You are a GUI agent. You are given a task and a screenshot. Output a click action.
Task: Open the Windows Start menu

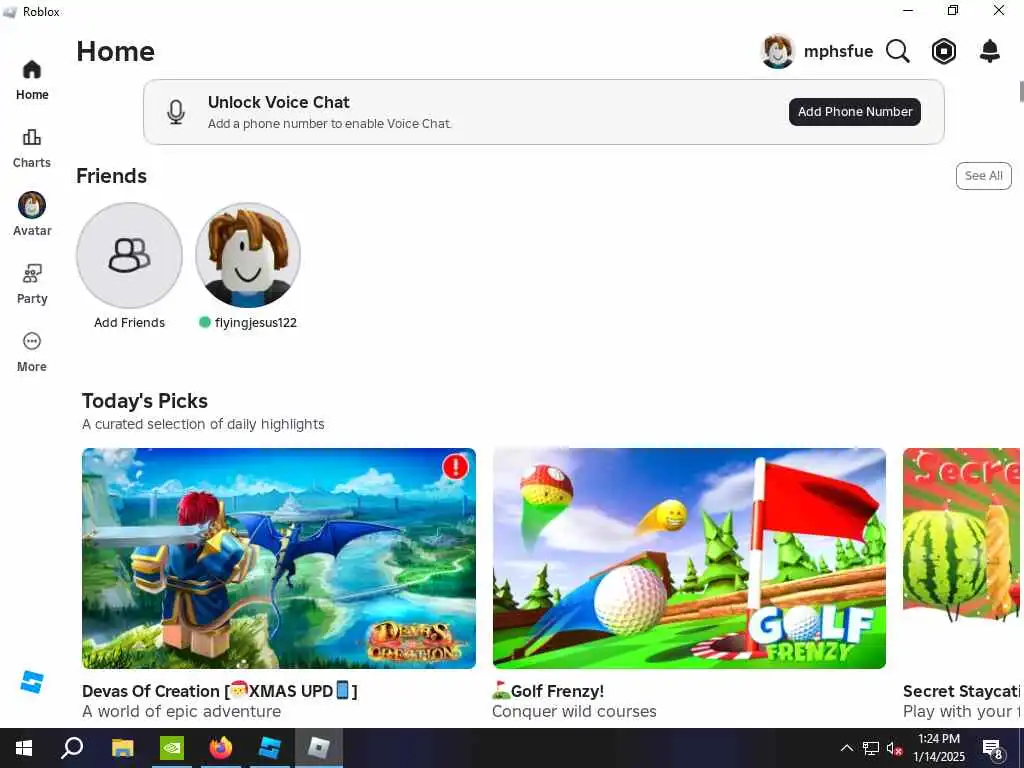pos(24,748)
